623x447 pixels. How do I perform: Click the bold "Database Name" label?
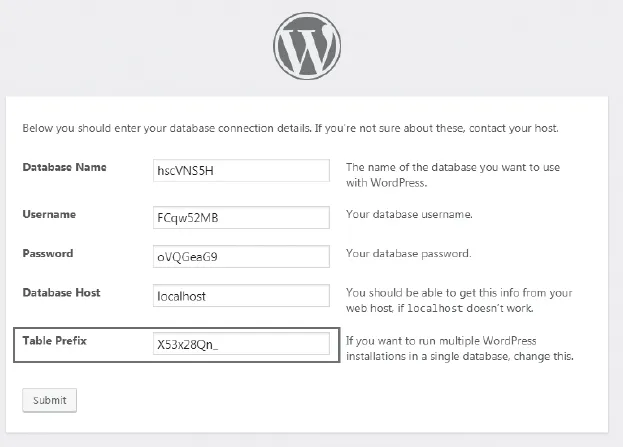(x=65, y=167)
